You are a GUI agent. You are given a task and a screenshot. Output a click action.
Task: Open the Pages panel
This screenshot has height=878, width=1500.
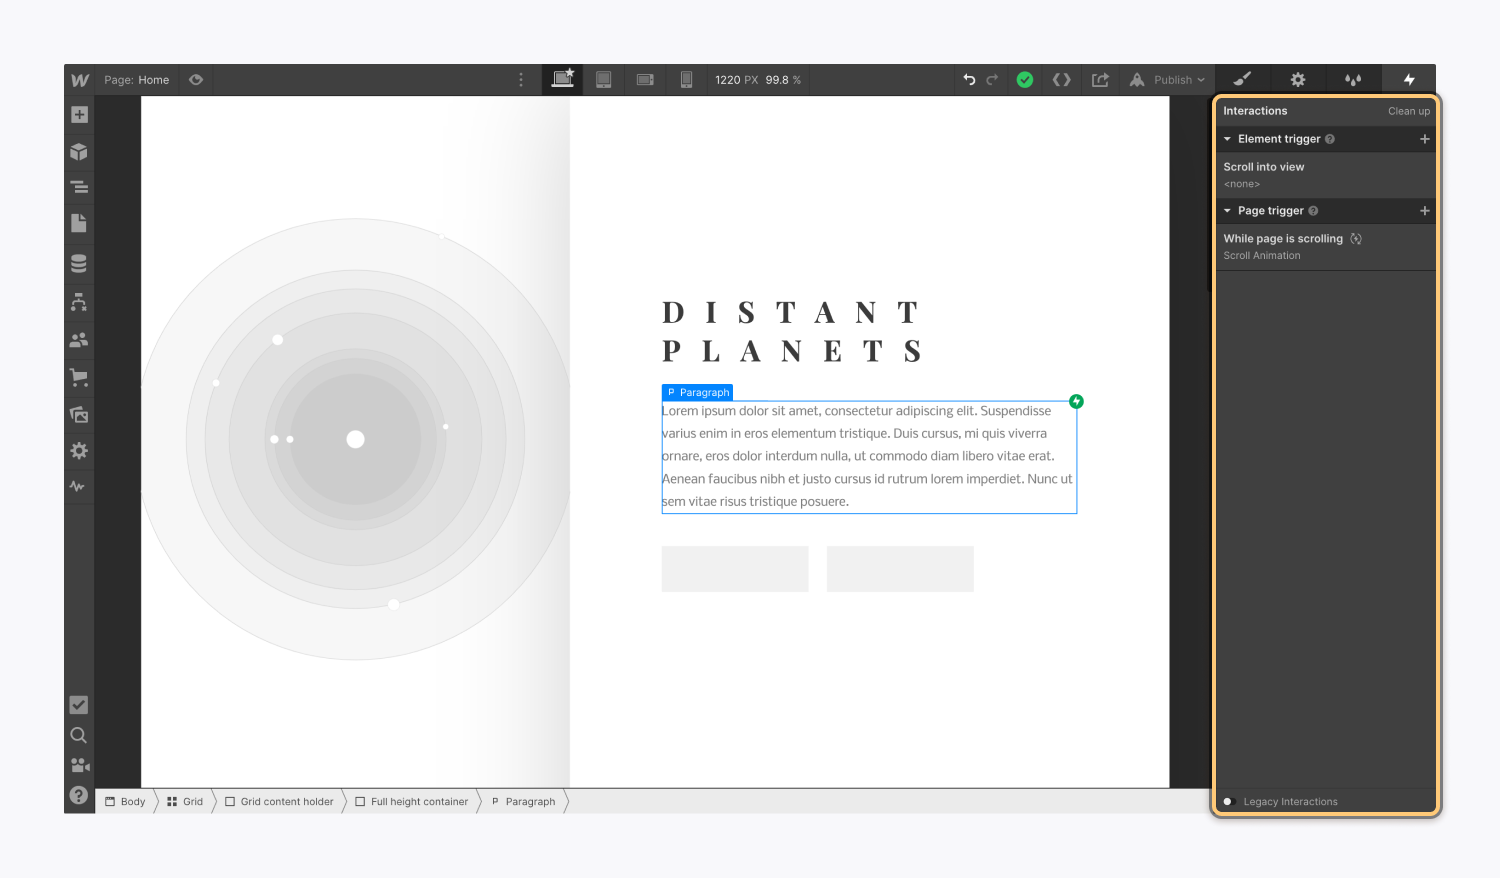(x=79, y=223)
